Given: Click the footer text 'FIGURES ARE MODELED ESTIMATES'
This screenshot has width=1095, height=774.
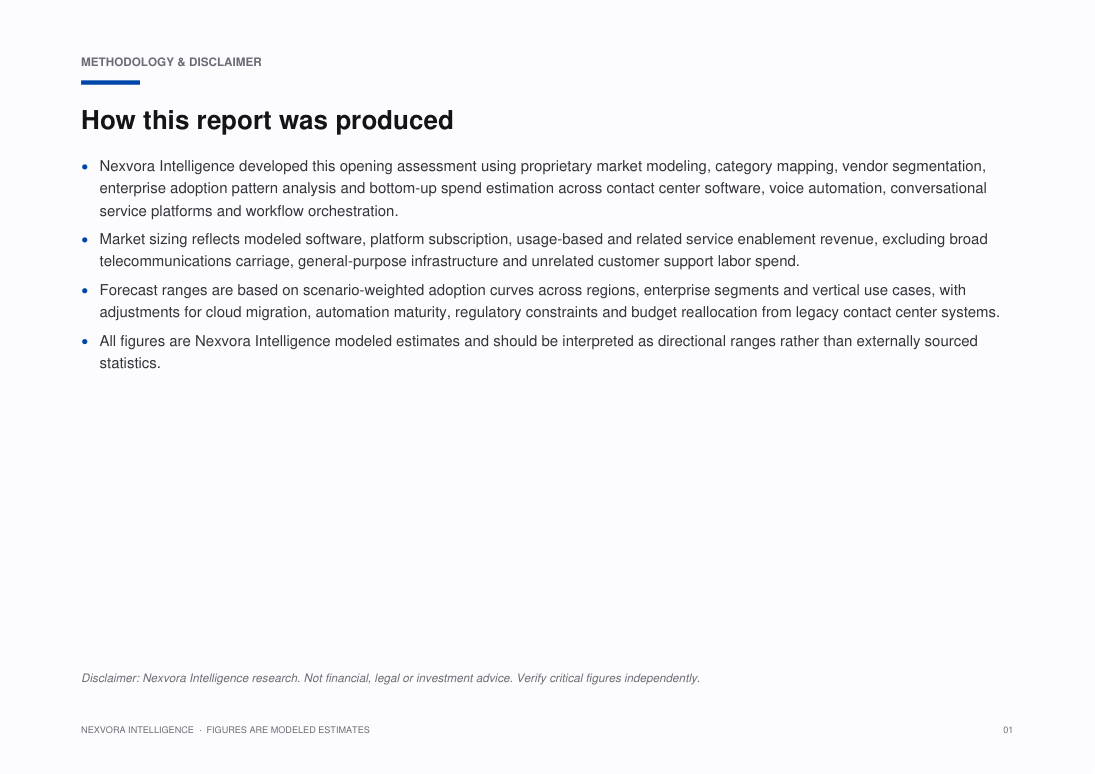Looking at the screenshot, I should 288,730.
